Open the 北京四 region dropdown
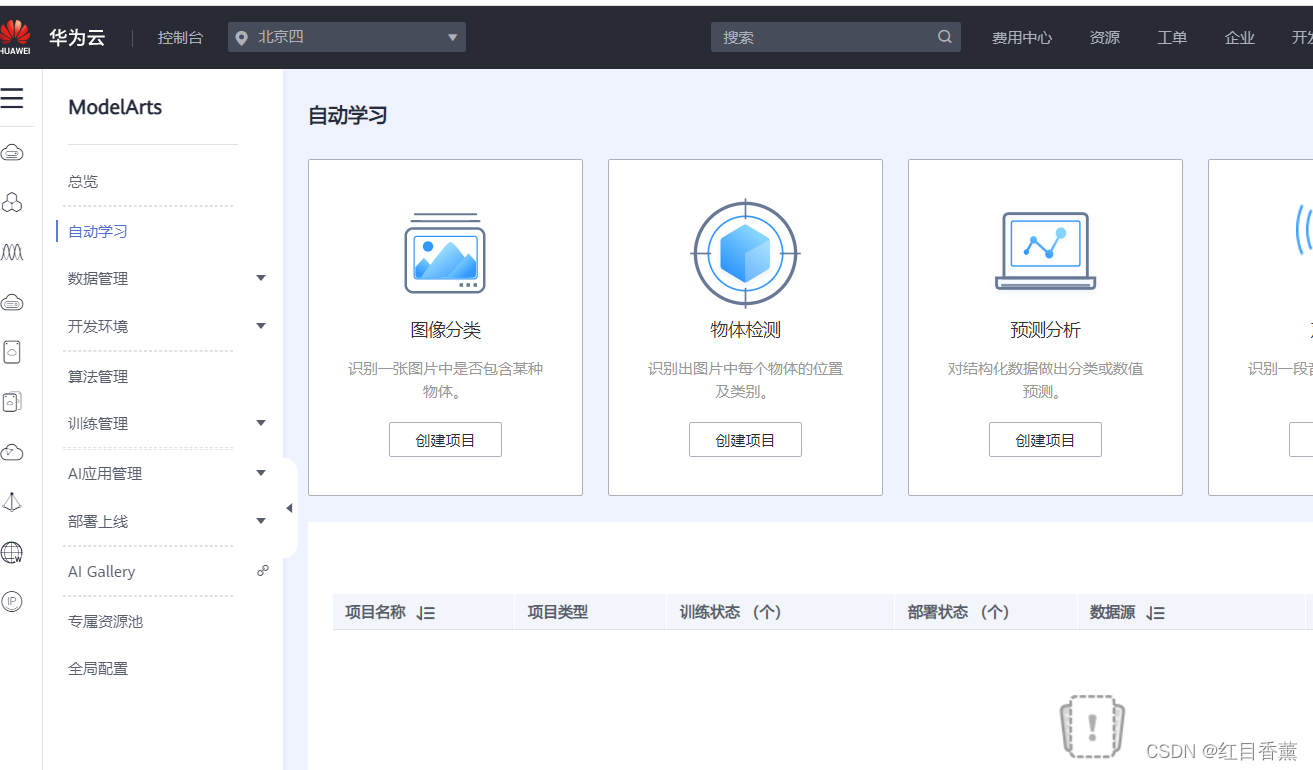This screenshot has height=770, width=1313. [346, 37]
